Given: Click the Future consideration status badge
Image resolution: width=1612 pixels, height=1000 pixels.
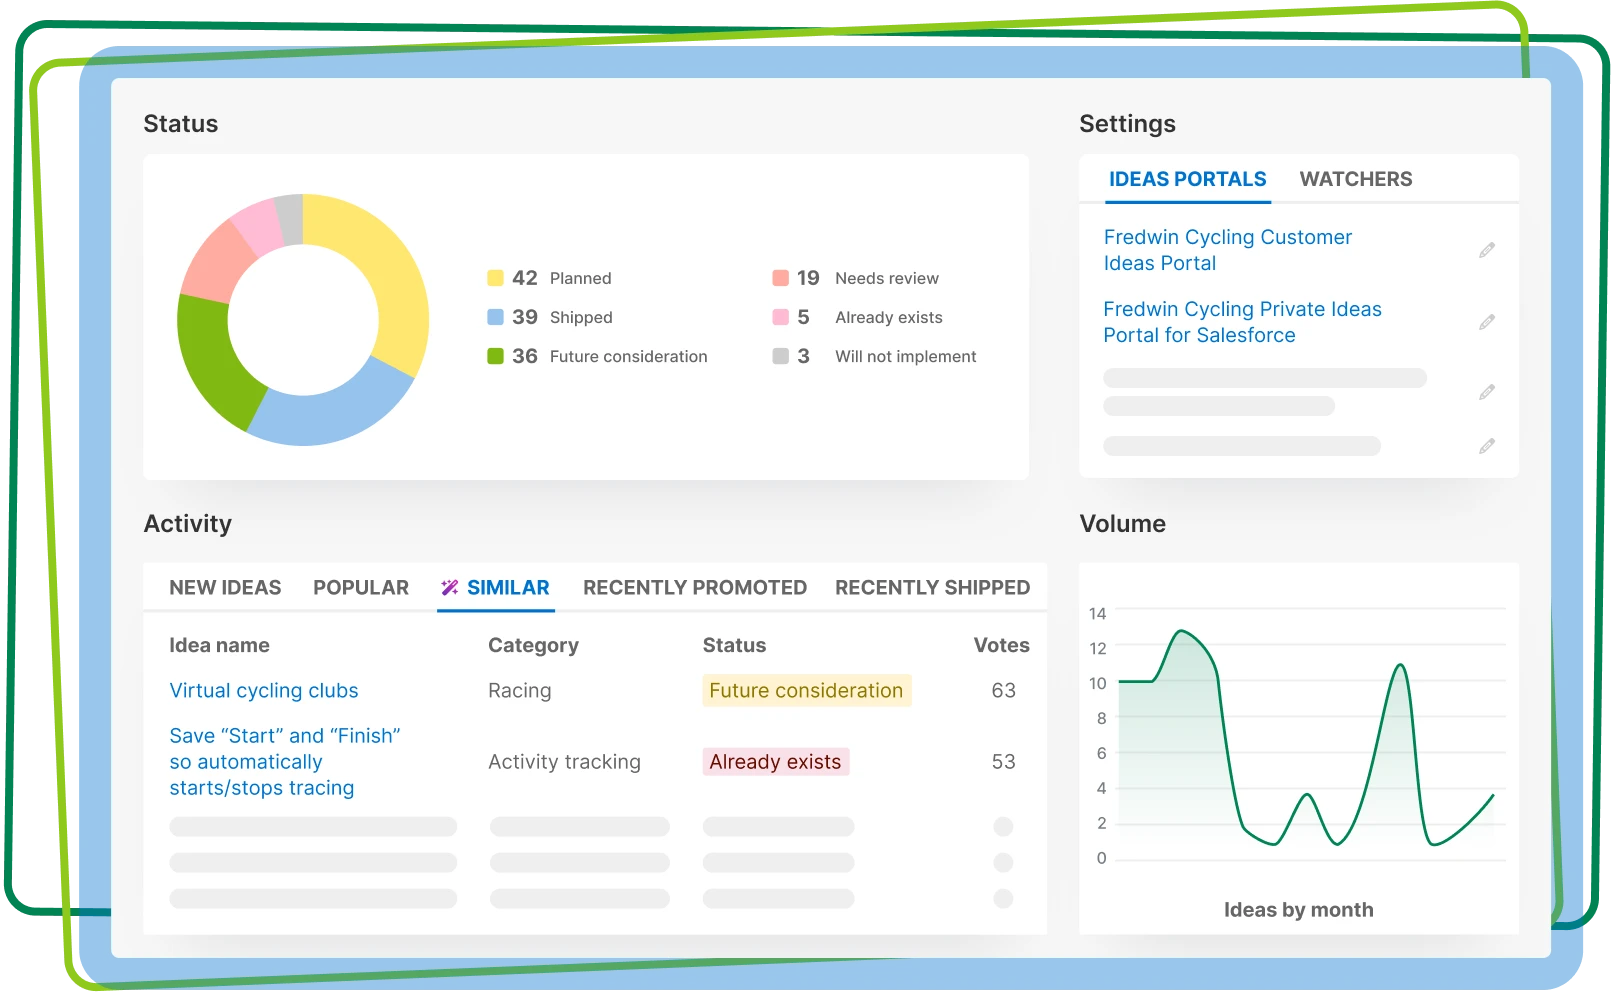Looking at the screenshot, I should [806, 690].
